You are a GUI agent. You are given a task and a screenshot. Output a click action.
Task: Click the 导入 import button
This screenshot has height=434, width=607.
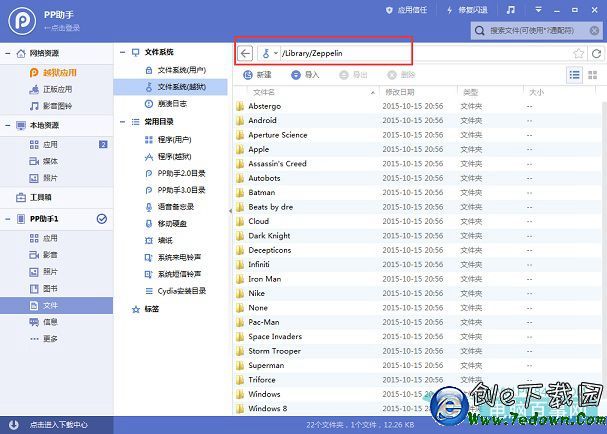click(x=305, y=75)
